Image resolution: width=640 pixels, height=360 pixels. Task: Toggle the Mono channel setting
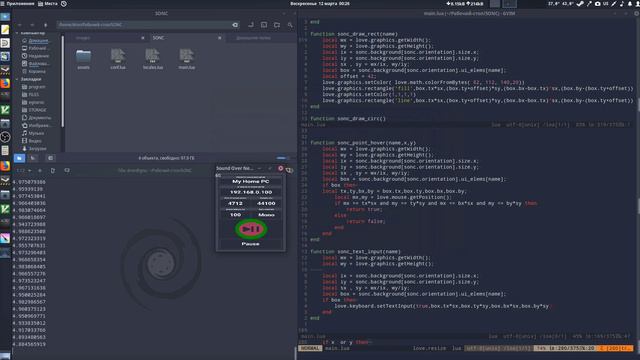(266, 214)
